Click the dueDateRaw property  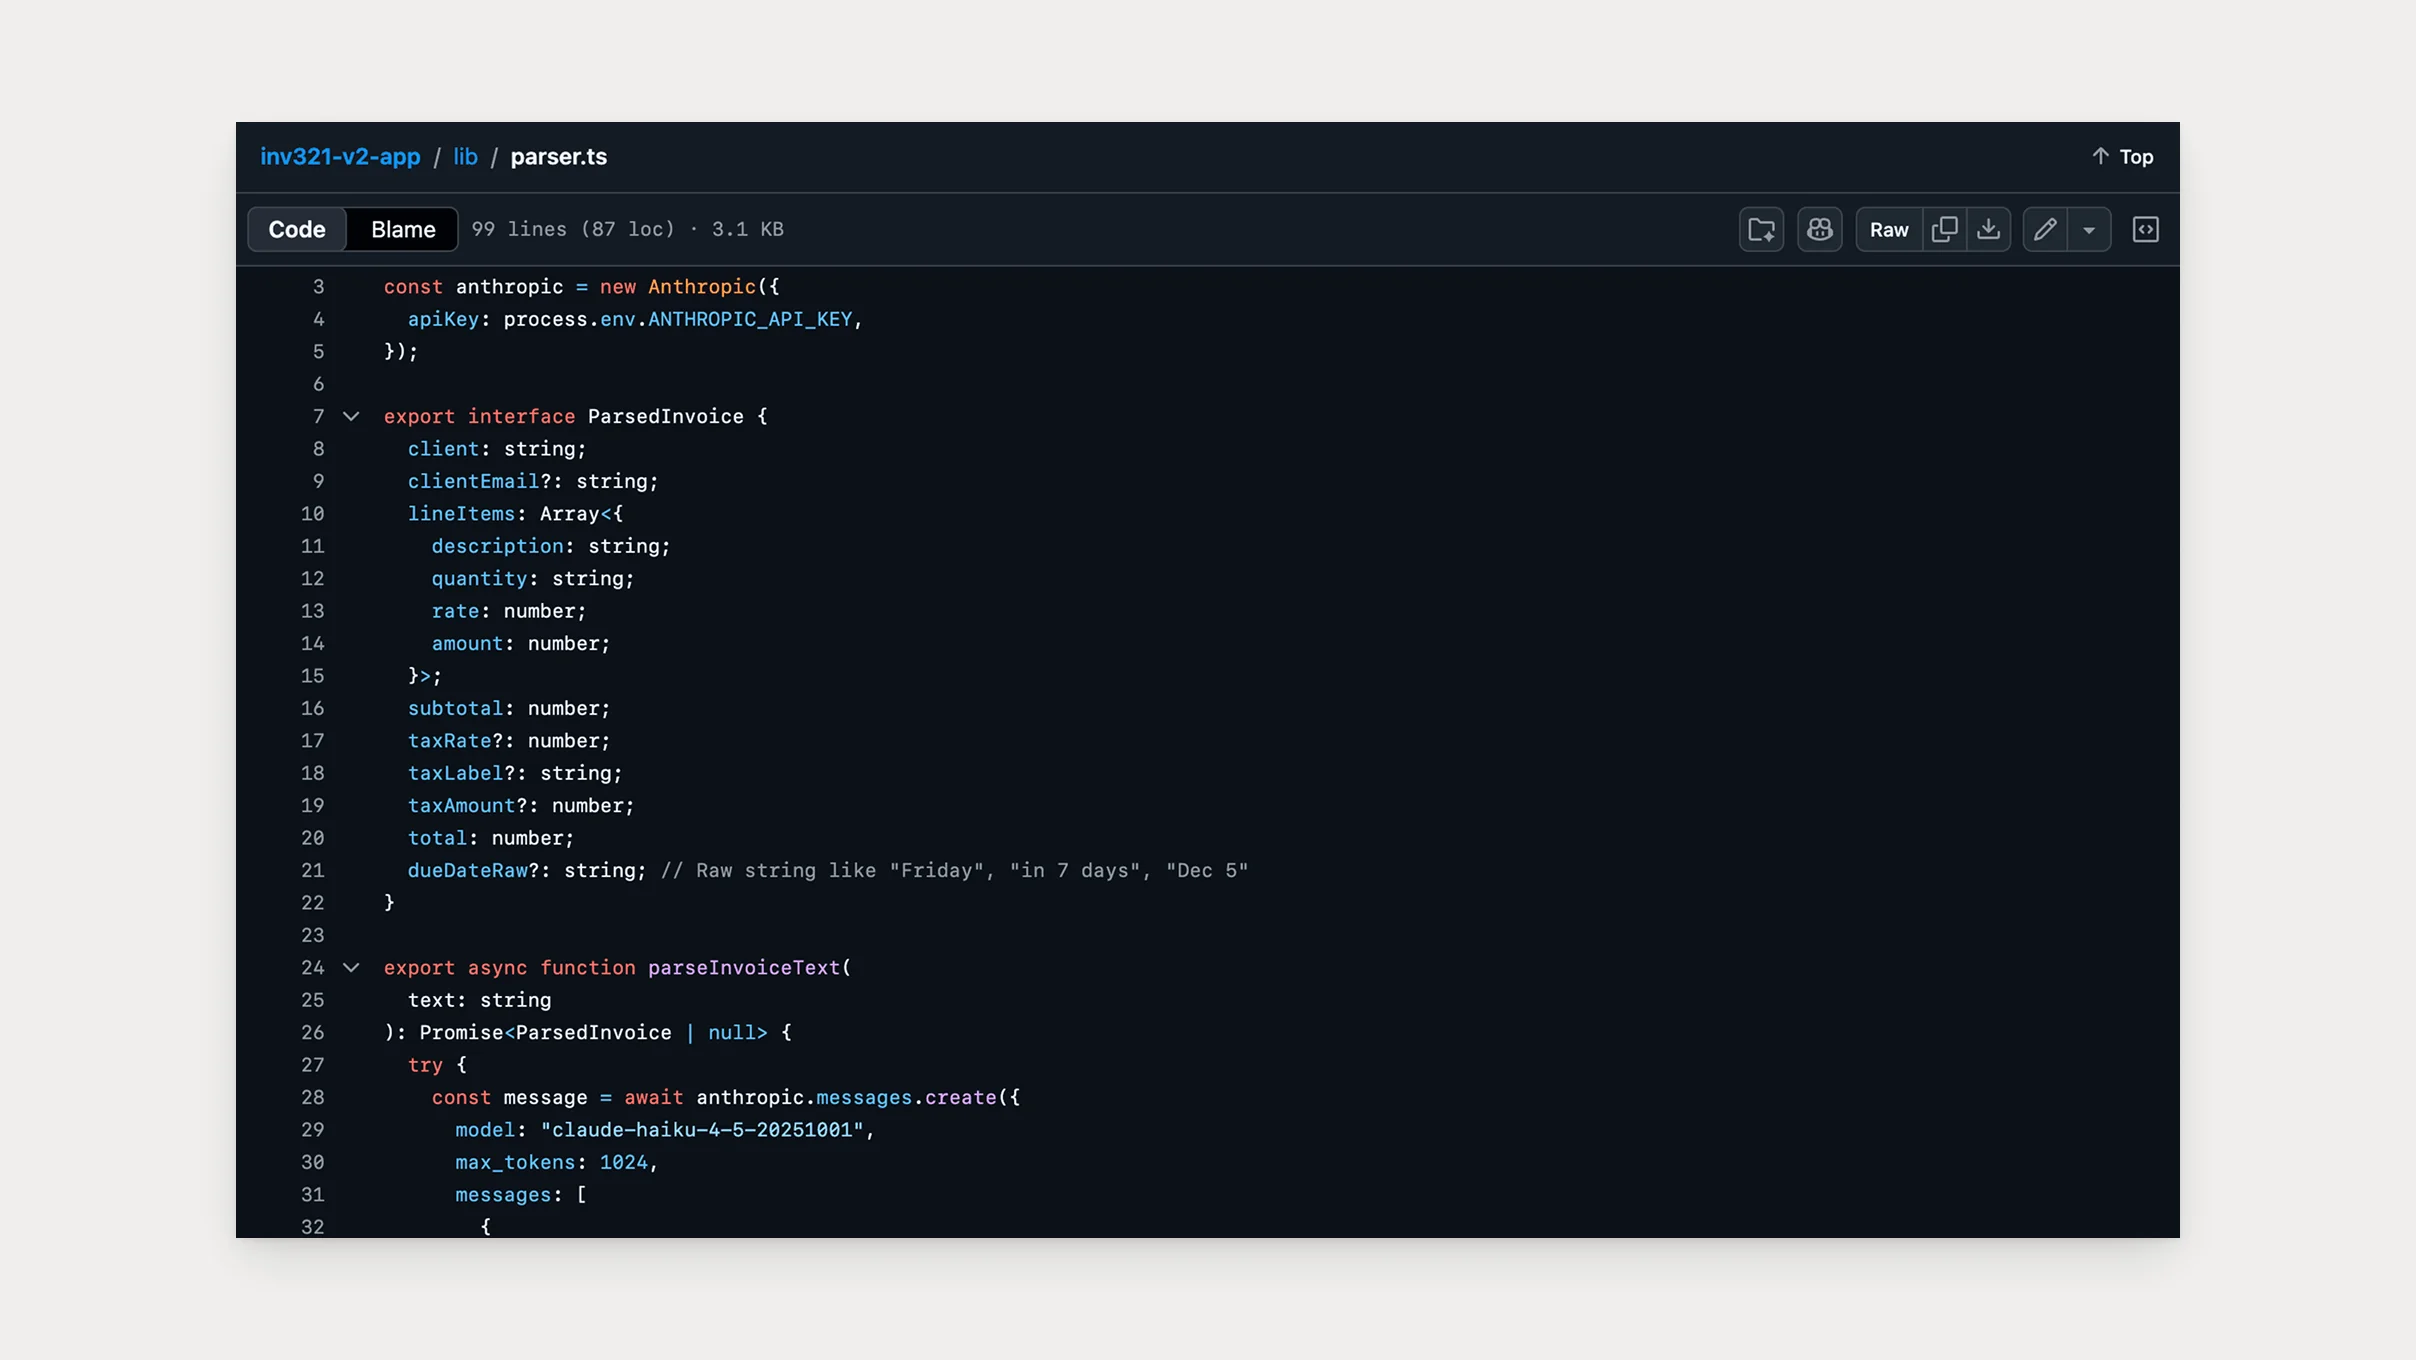pyautogui.click(x=468, y=870)
